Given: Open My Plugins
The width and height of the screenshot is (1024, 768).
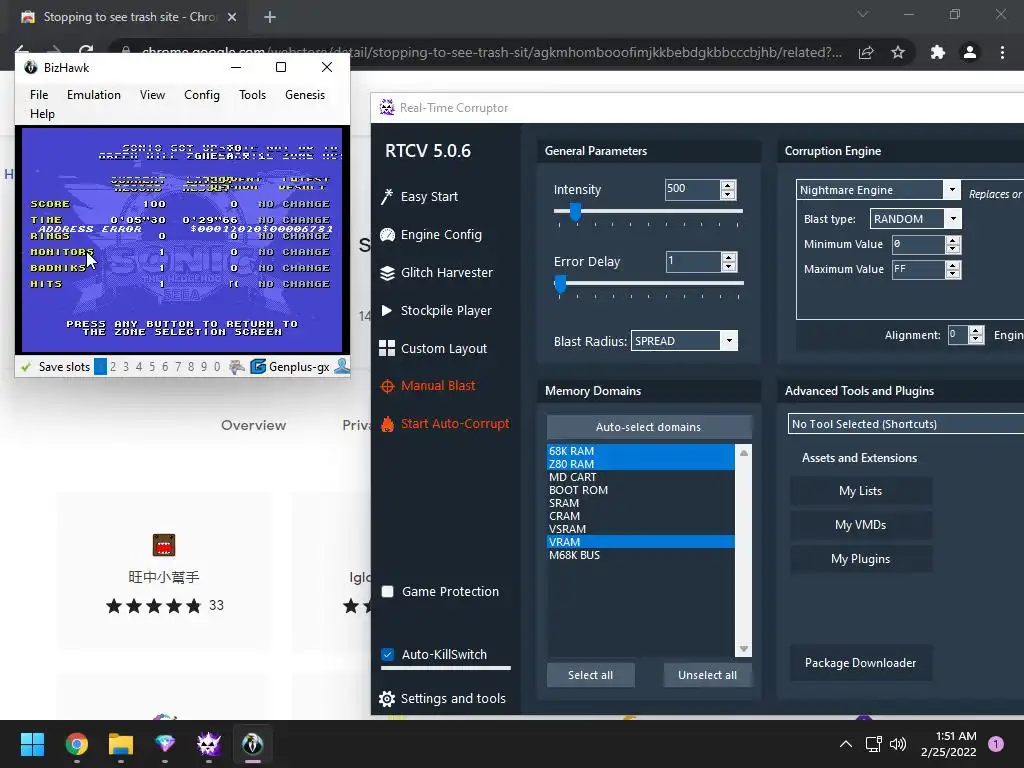Looking at the screenshot, I should 861,559.
